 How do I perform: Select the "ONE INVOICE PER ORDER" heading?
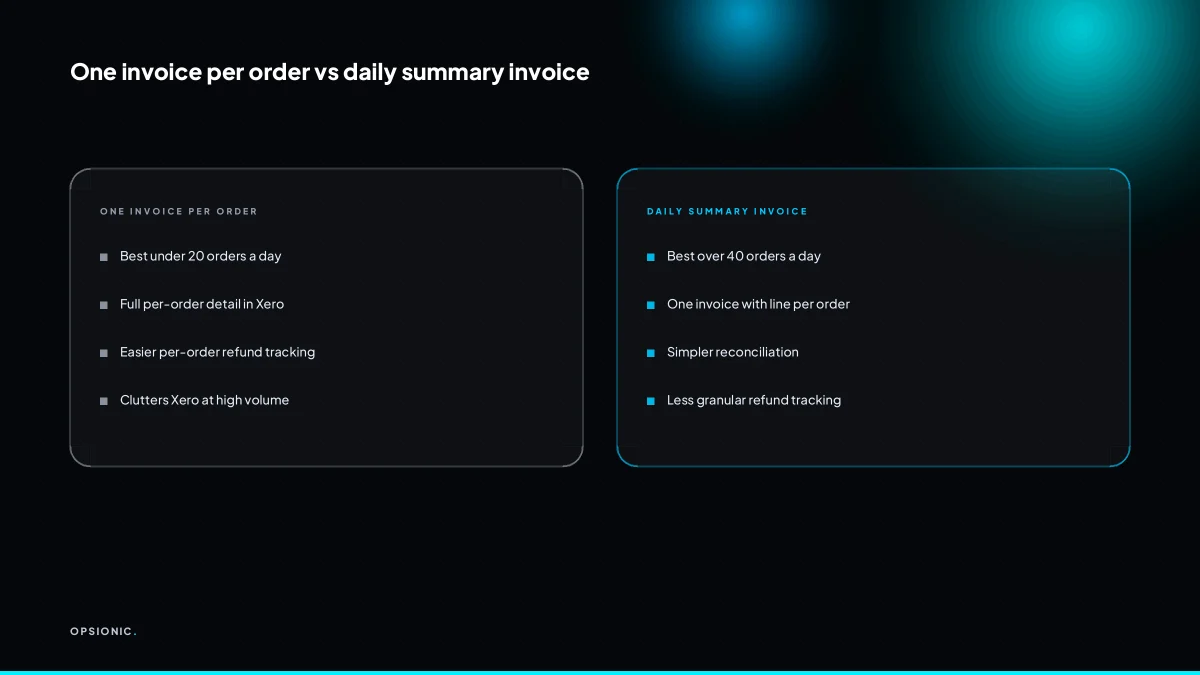(179, 212)
